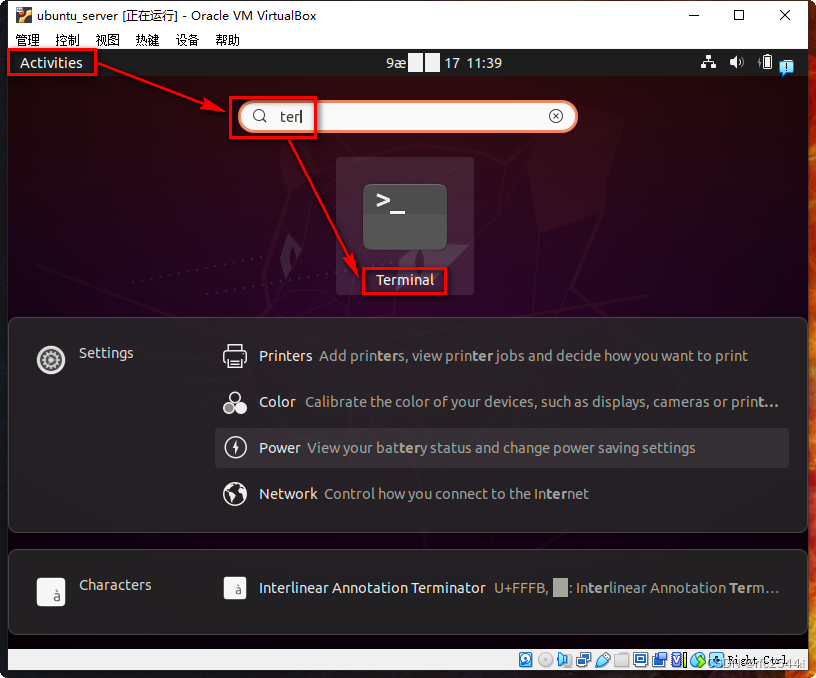Click 'Control how you connect to the Internet' description
Viewport: 816px width, 678px height.
[456, 494]
